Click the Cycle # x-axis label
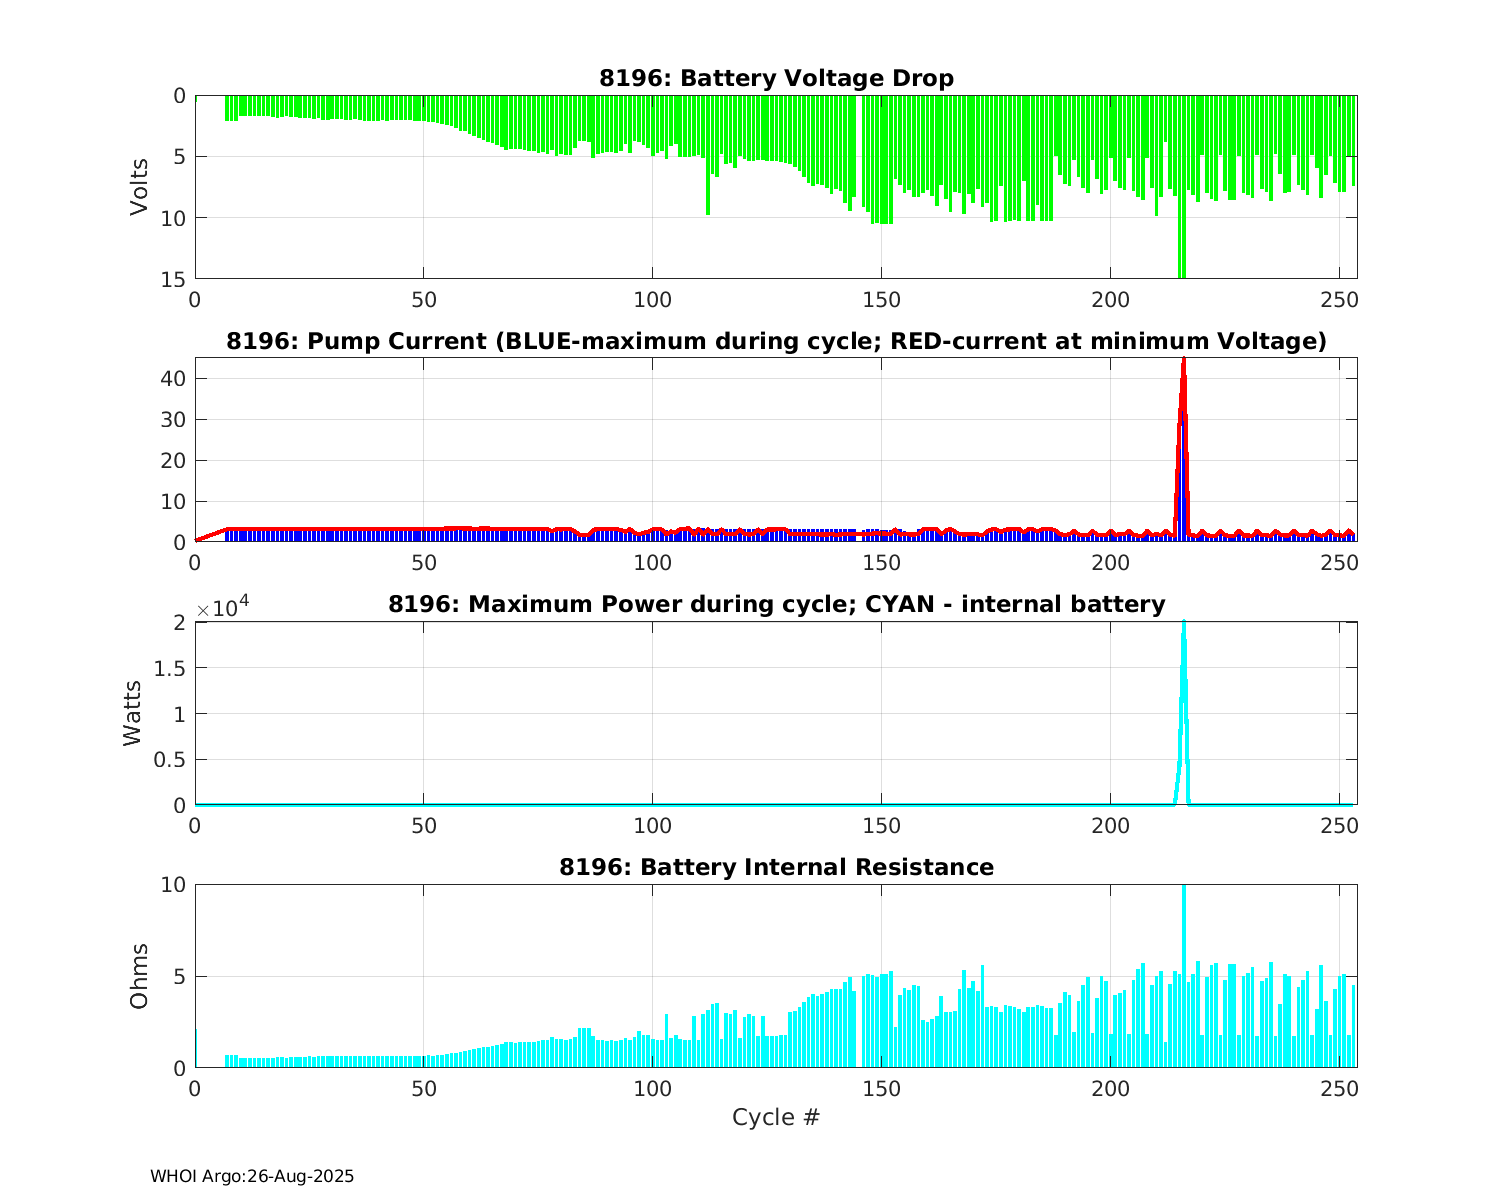 [776, 1117]
